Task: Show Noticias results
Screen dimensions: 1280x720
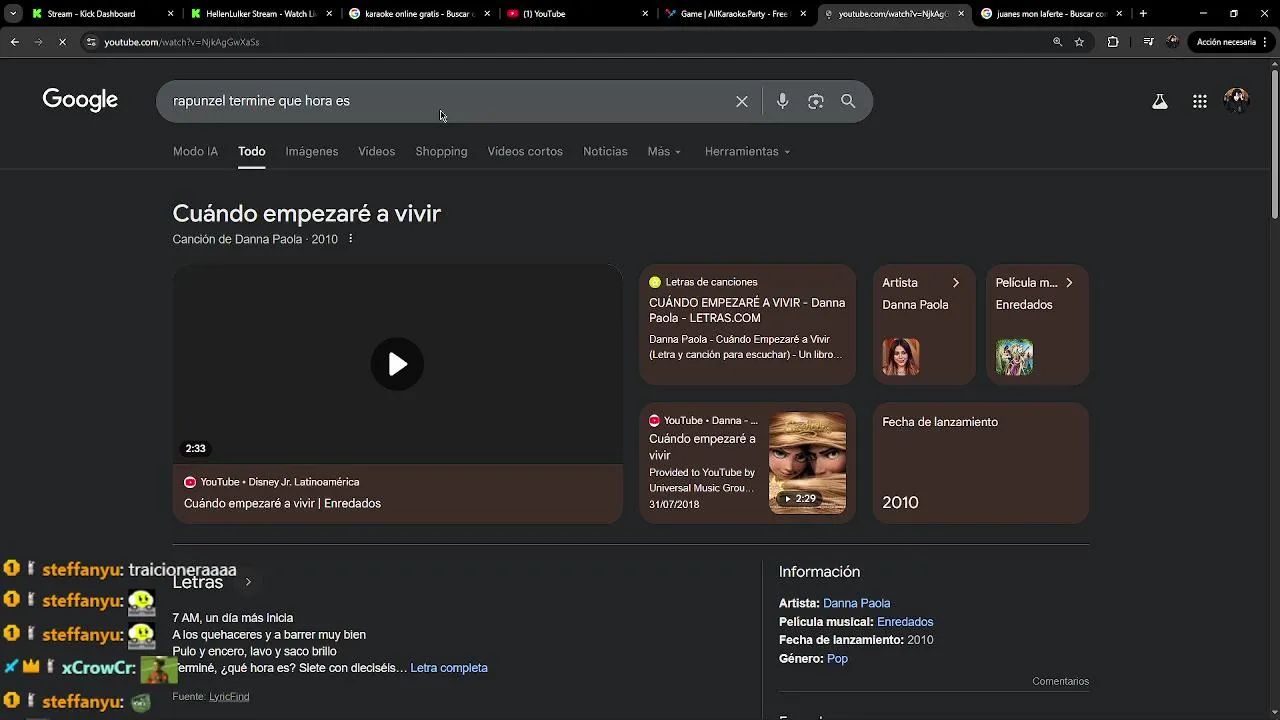Action: (605, 151)
